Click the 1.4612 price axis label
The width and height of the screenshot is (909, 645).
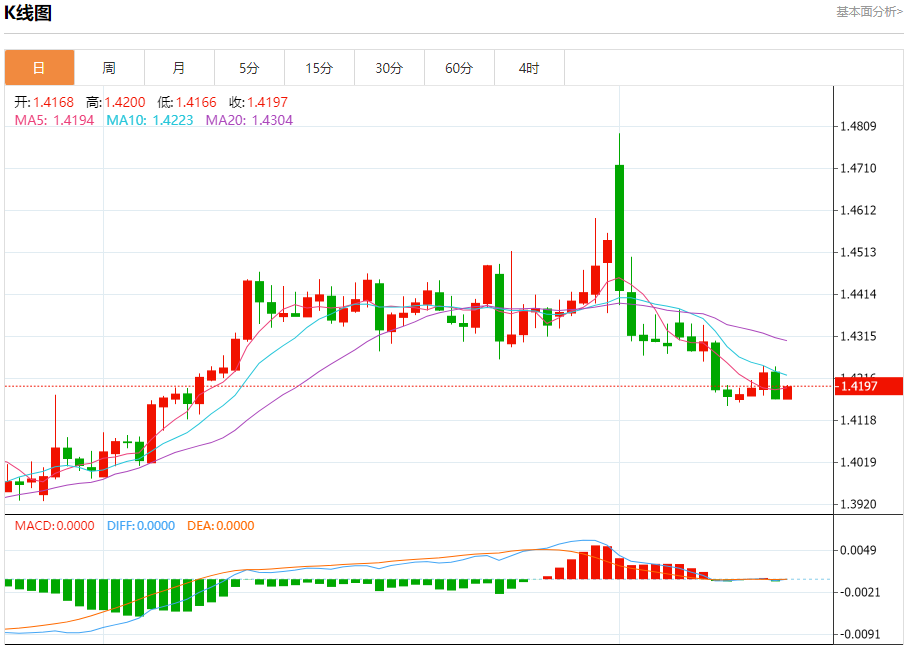coord(858,210)
